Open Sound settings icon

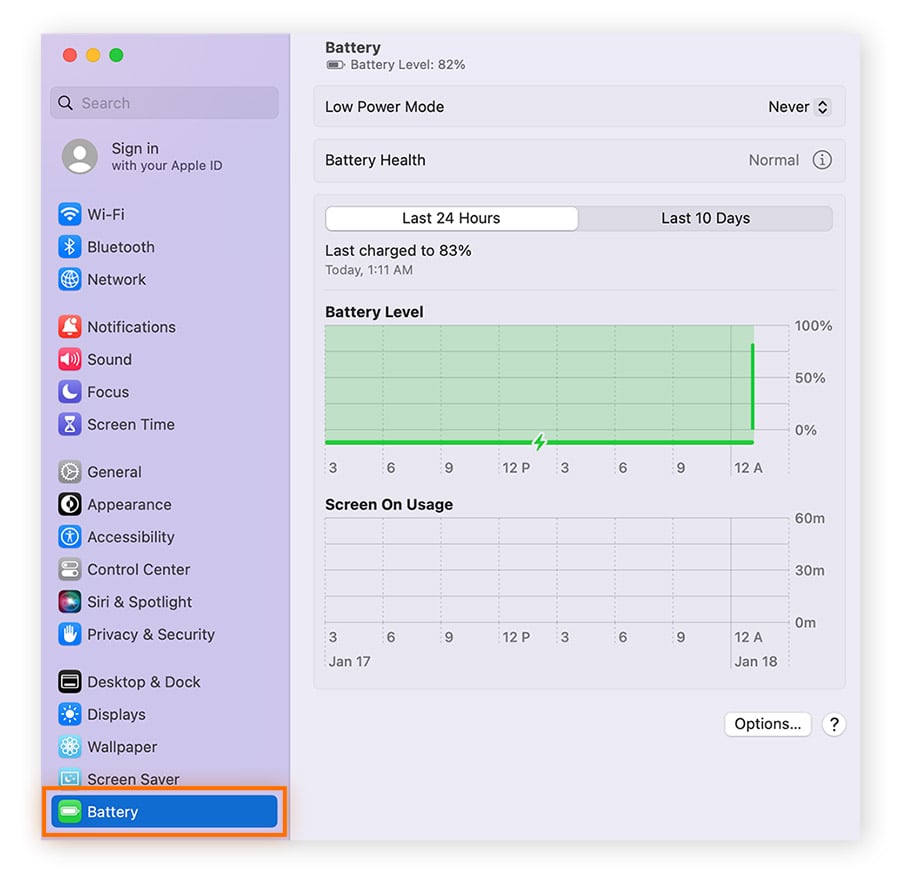(x=69, y=359)
